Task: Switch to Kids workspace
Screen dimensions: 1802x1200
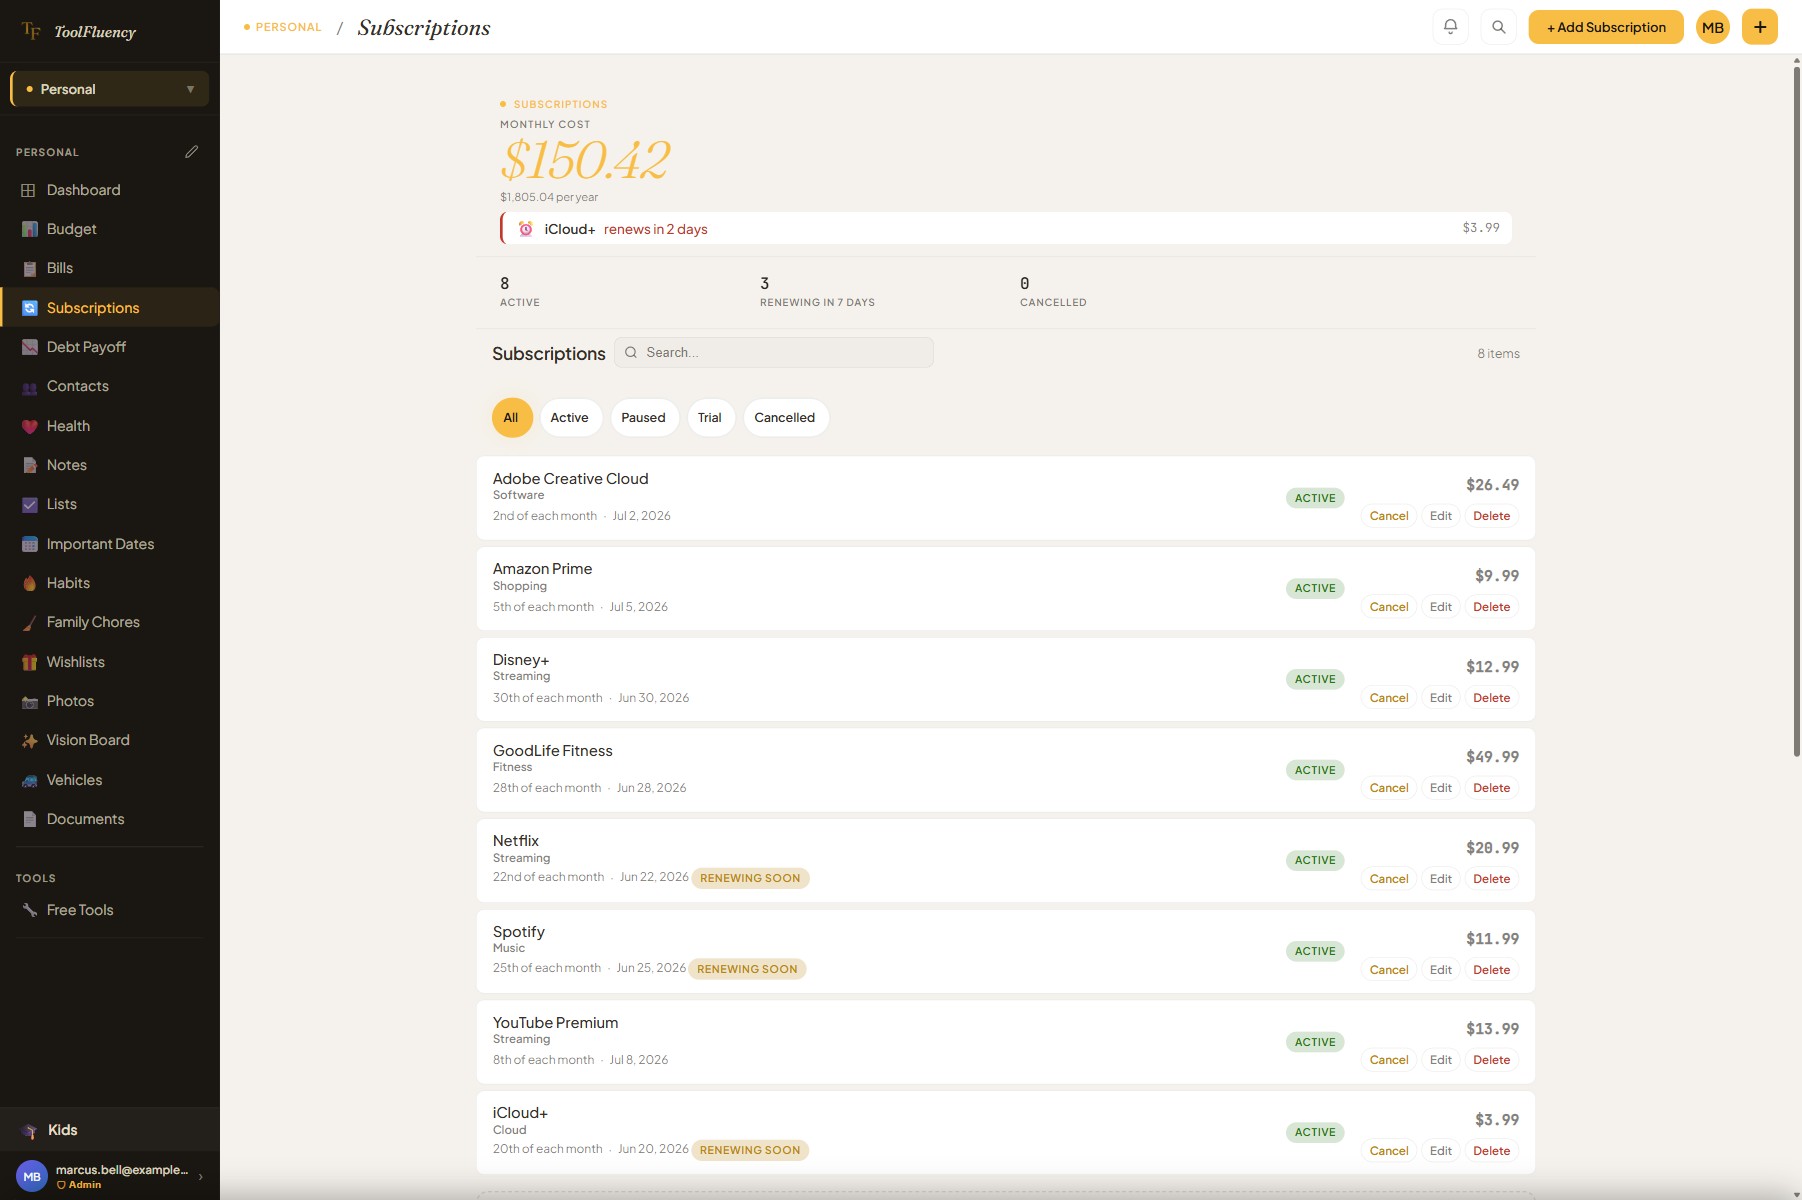Action: (110, 1130)
